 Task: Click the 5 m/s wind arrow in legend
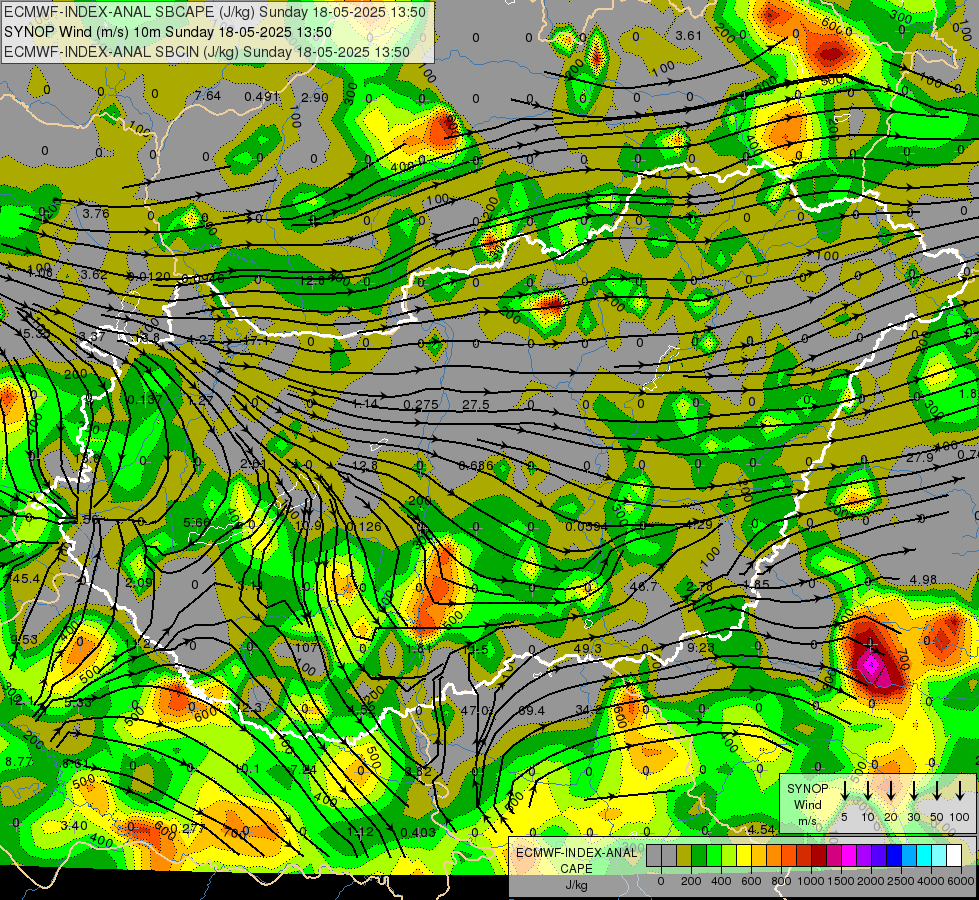[844, 791]
